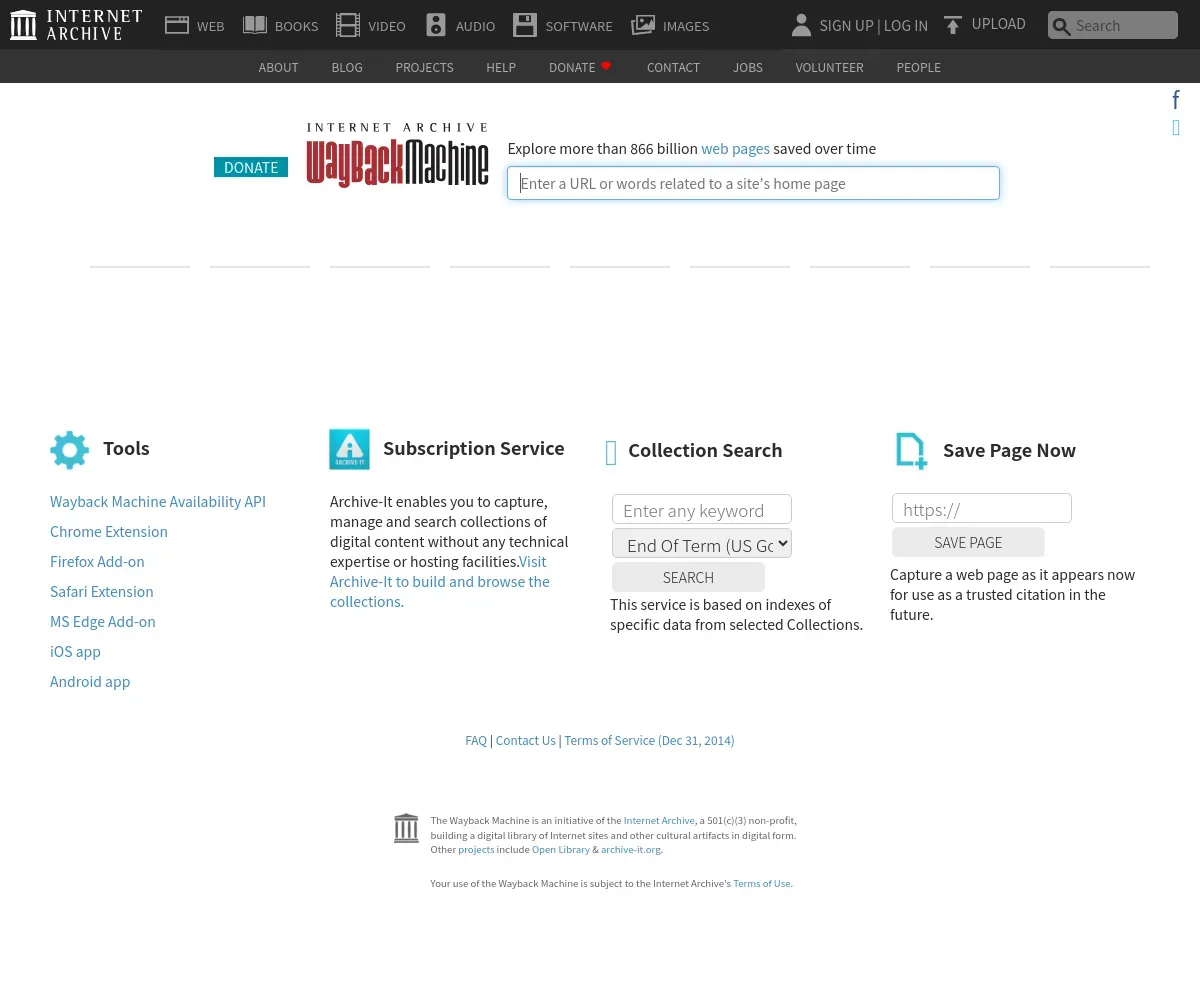
Task: Open the Safari Extension link
Action: [102, 591]
